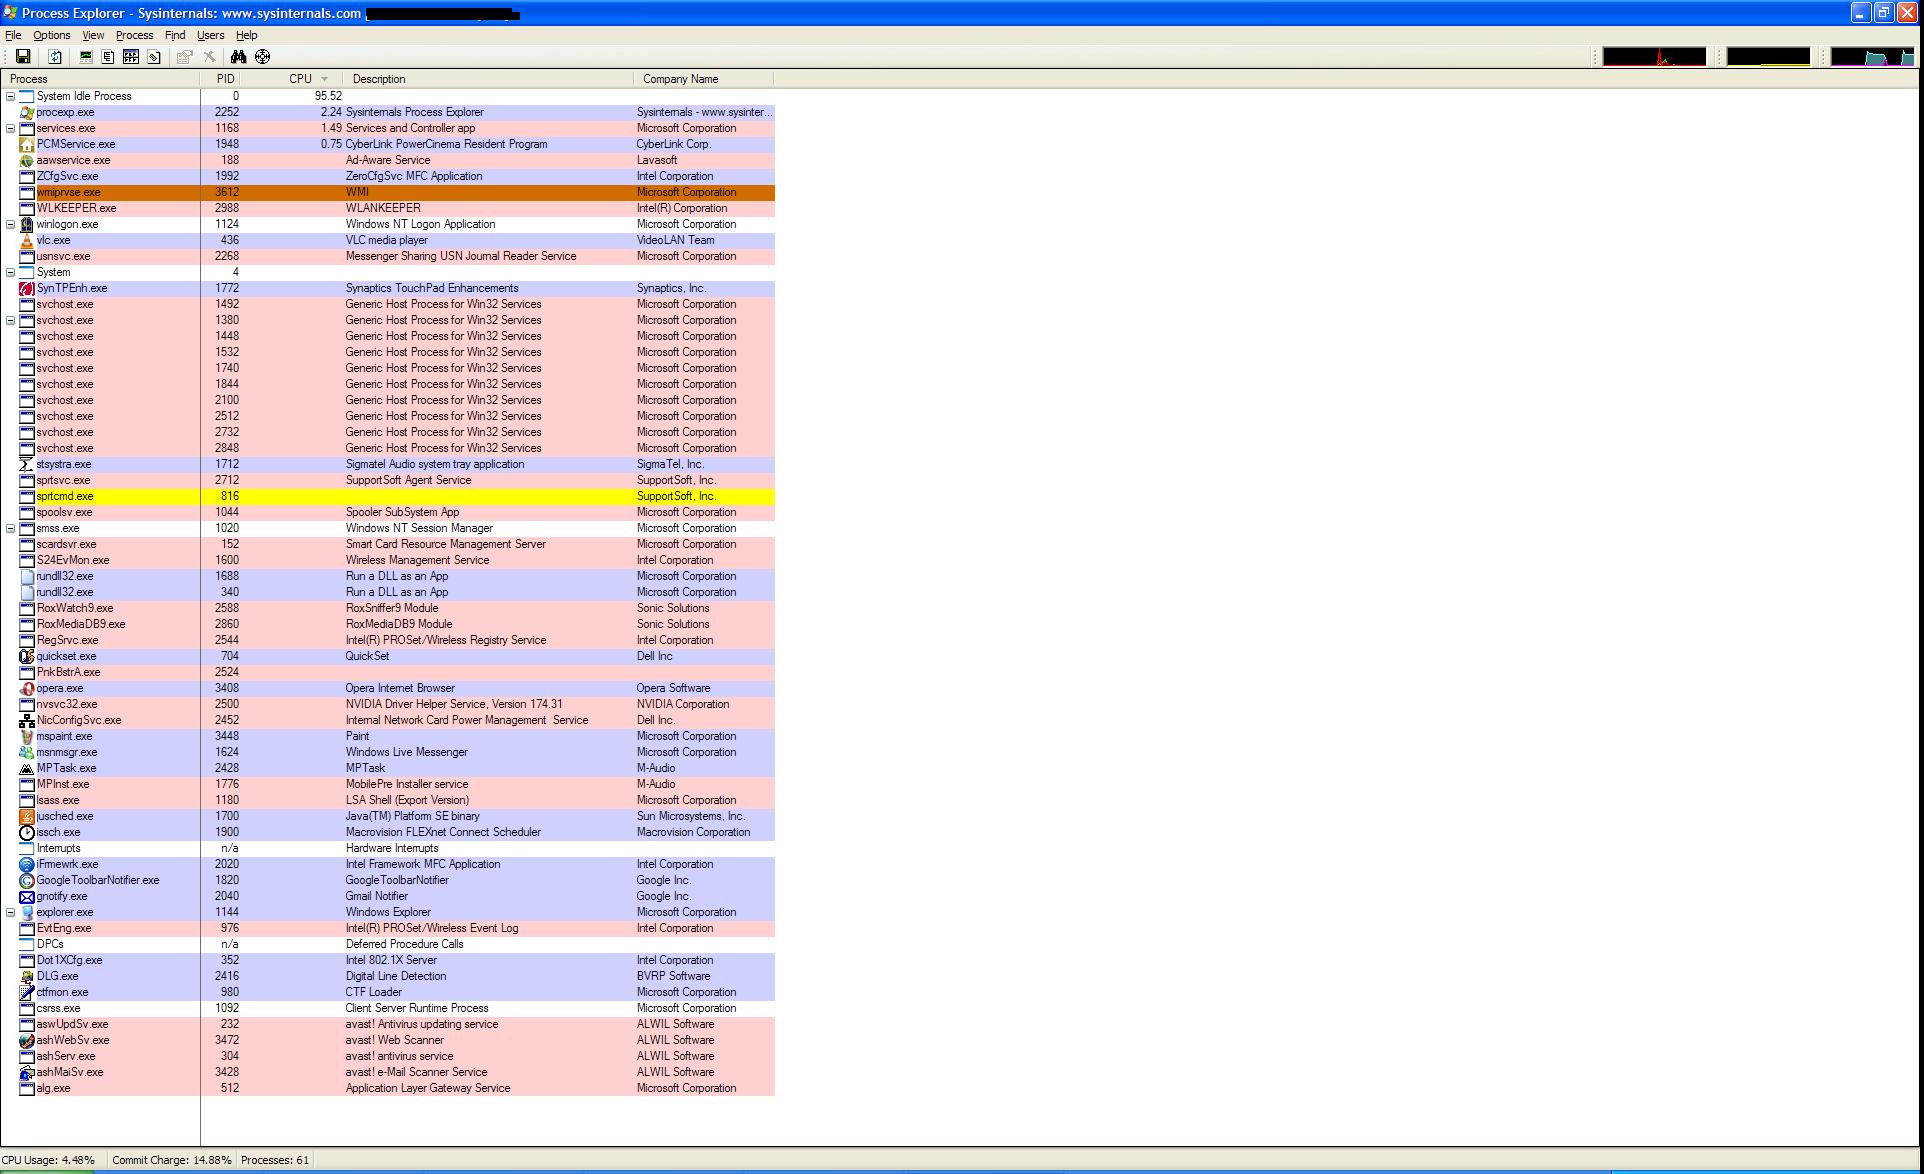Screen dimensions: 1924x1174
Task: Click the iFrmewrk.exe globe icon
Action: (x=27, y=864)
